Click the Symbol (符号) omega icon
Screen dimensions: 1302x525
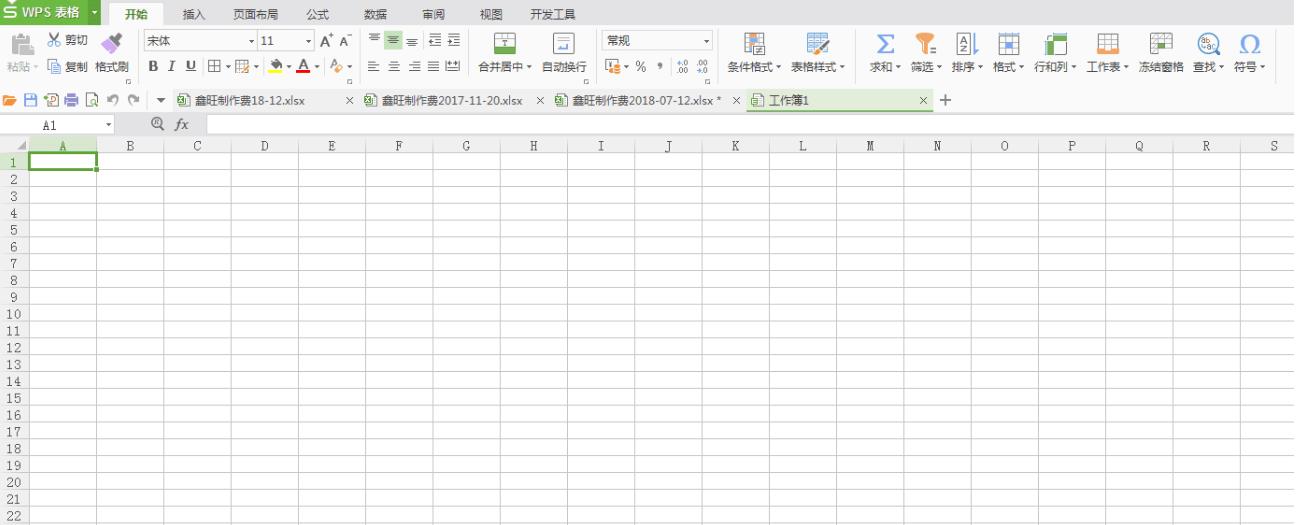[1249, 43]
